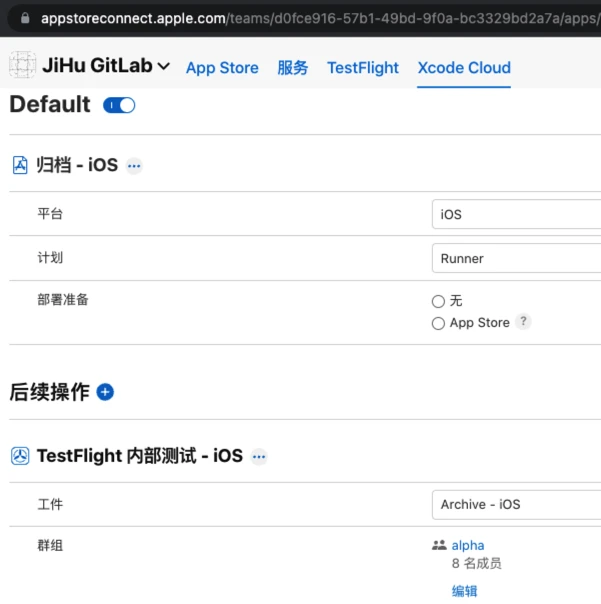Open the more options for 归档 - iOS
This screenshot has height=604, width=601.
click(134, 166)
